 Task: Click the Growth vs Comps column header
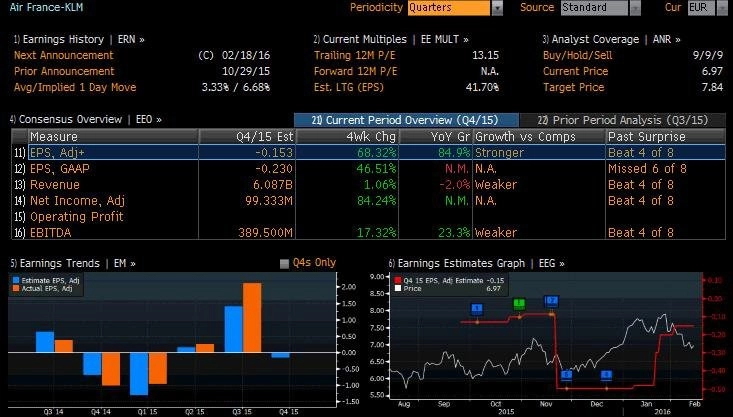coord(539,137)
